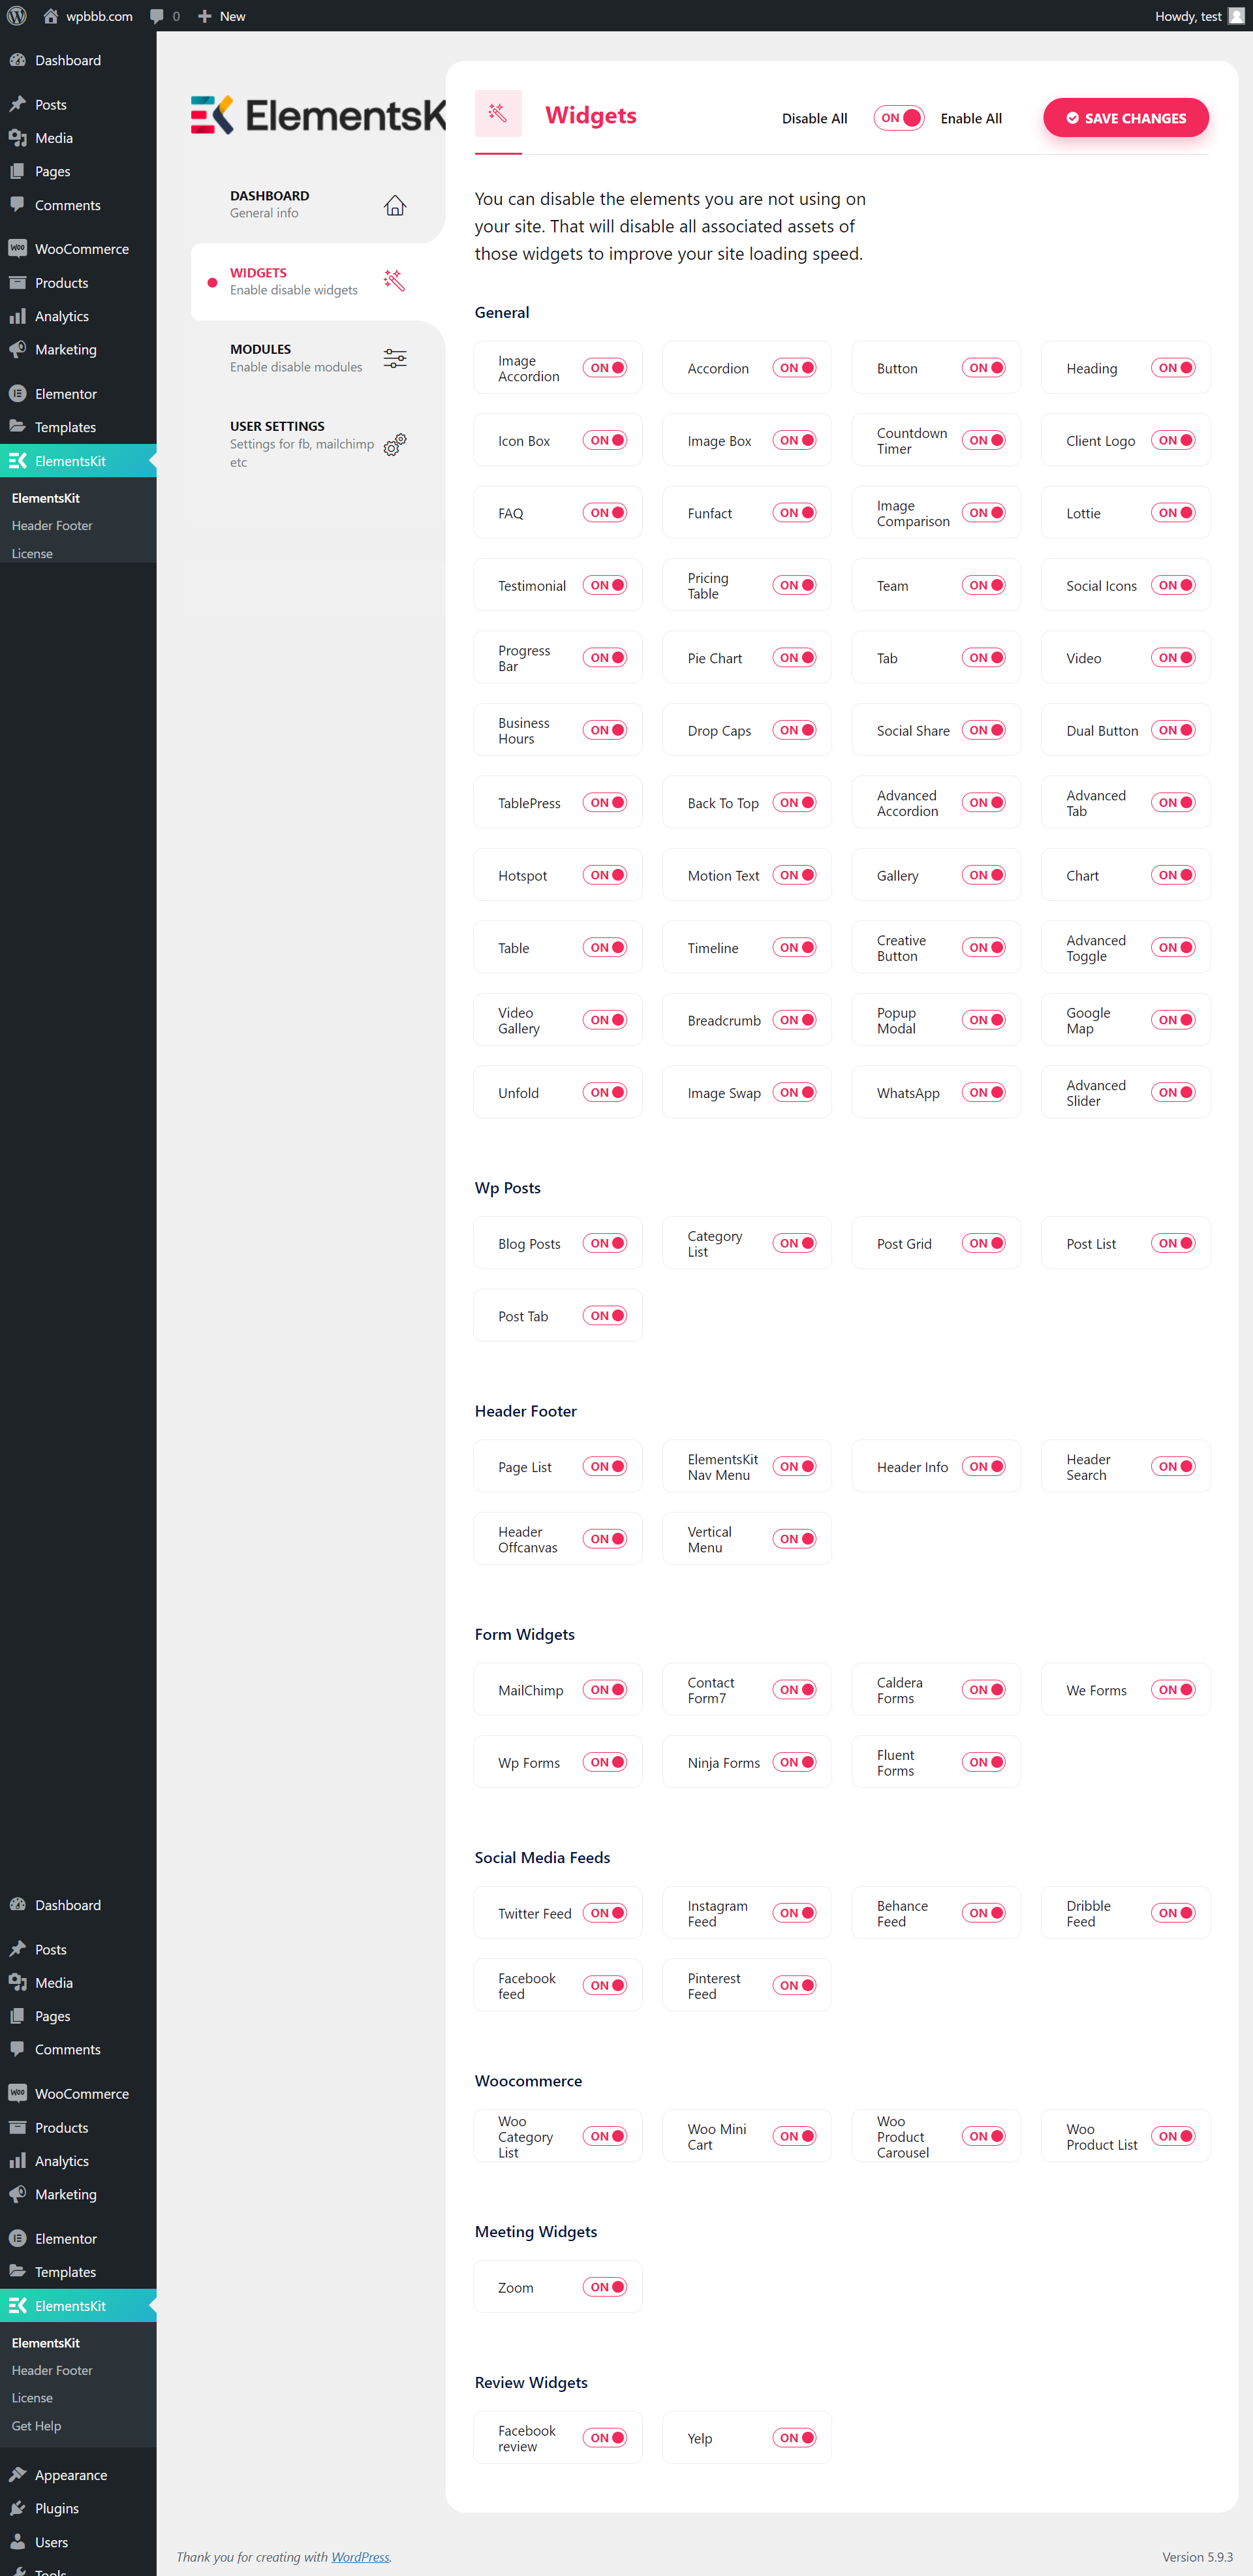Click the Dashboard home icon in ElementsKit panel
Viewport: 1253px width, 2576px height.
pos(394,204)
